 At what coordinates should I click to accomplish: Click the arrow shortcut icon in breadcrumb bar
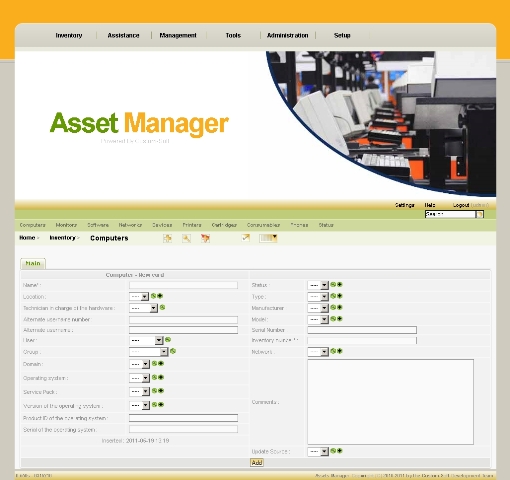246,238
